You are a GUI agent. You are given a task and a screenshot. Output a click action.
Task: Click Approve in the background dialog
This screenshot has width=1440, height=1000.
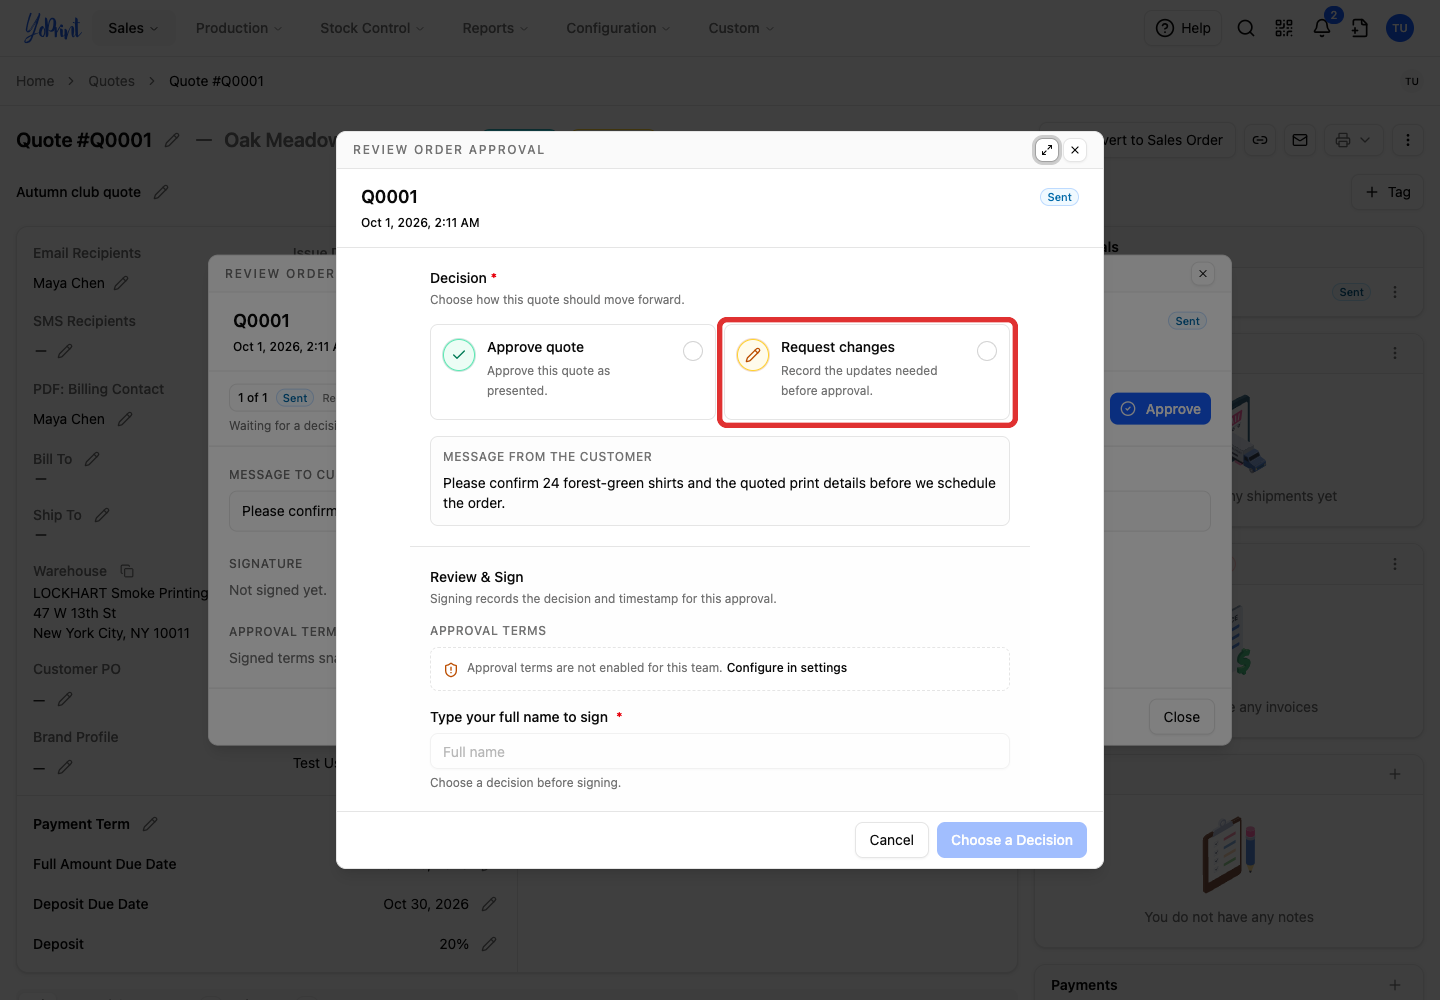[1160, 409]
